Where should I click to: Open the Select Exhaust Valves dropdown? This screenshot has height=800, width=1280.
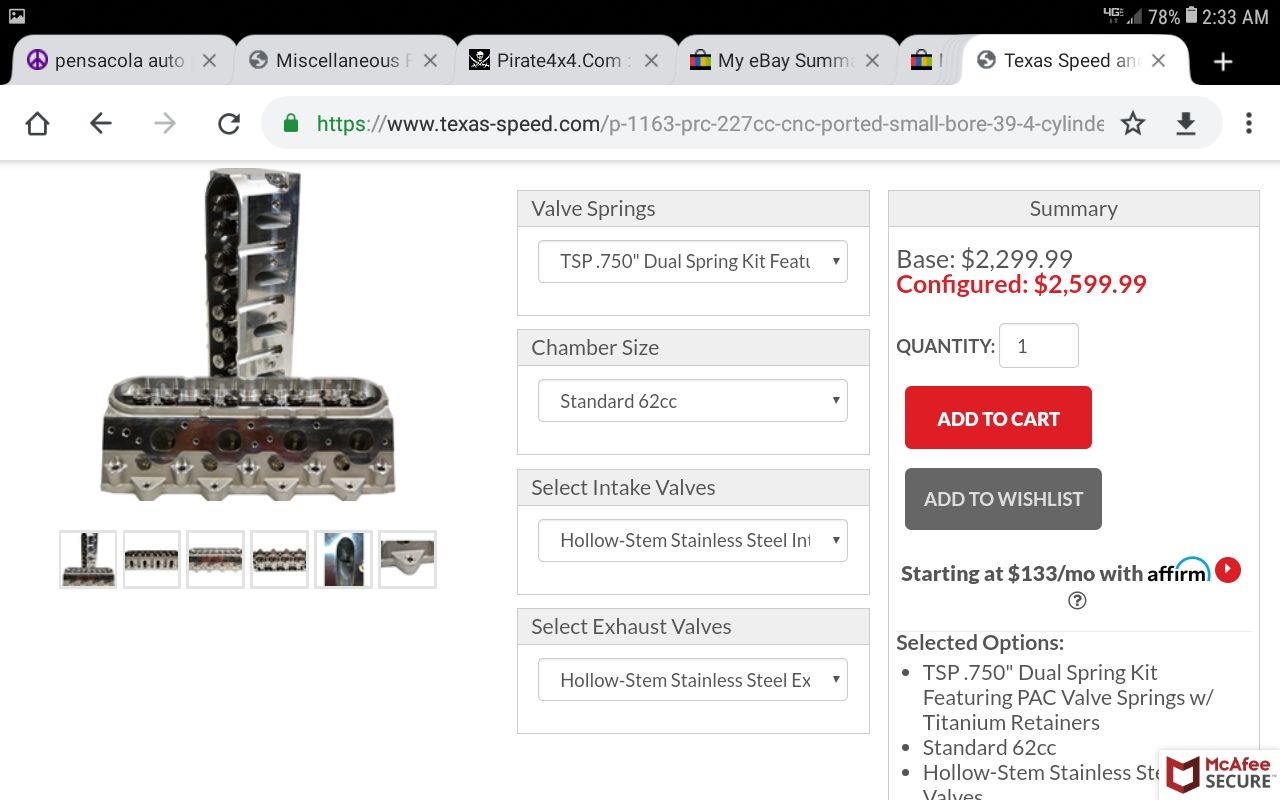pos(692,680)
